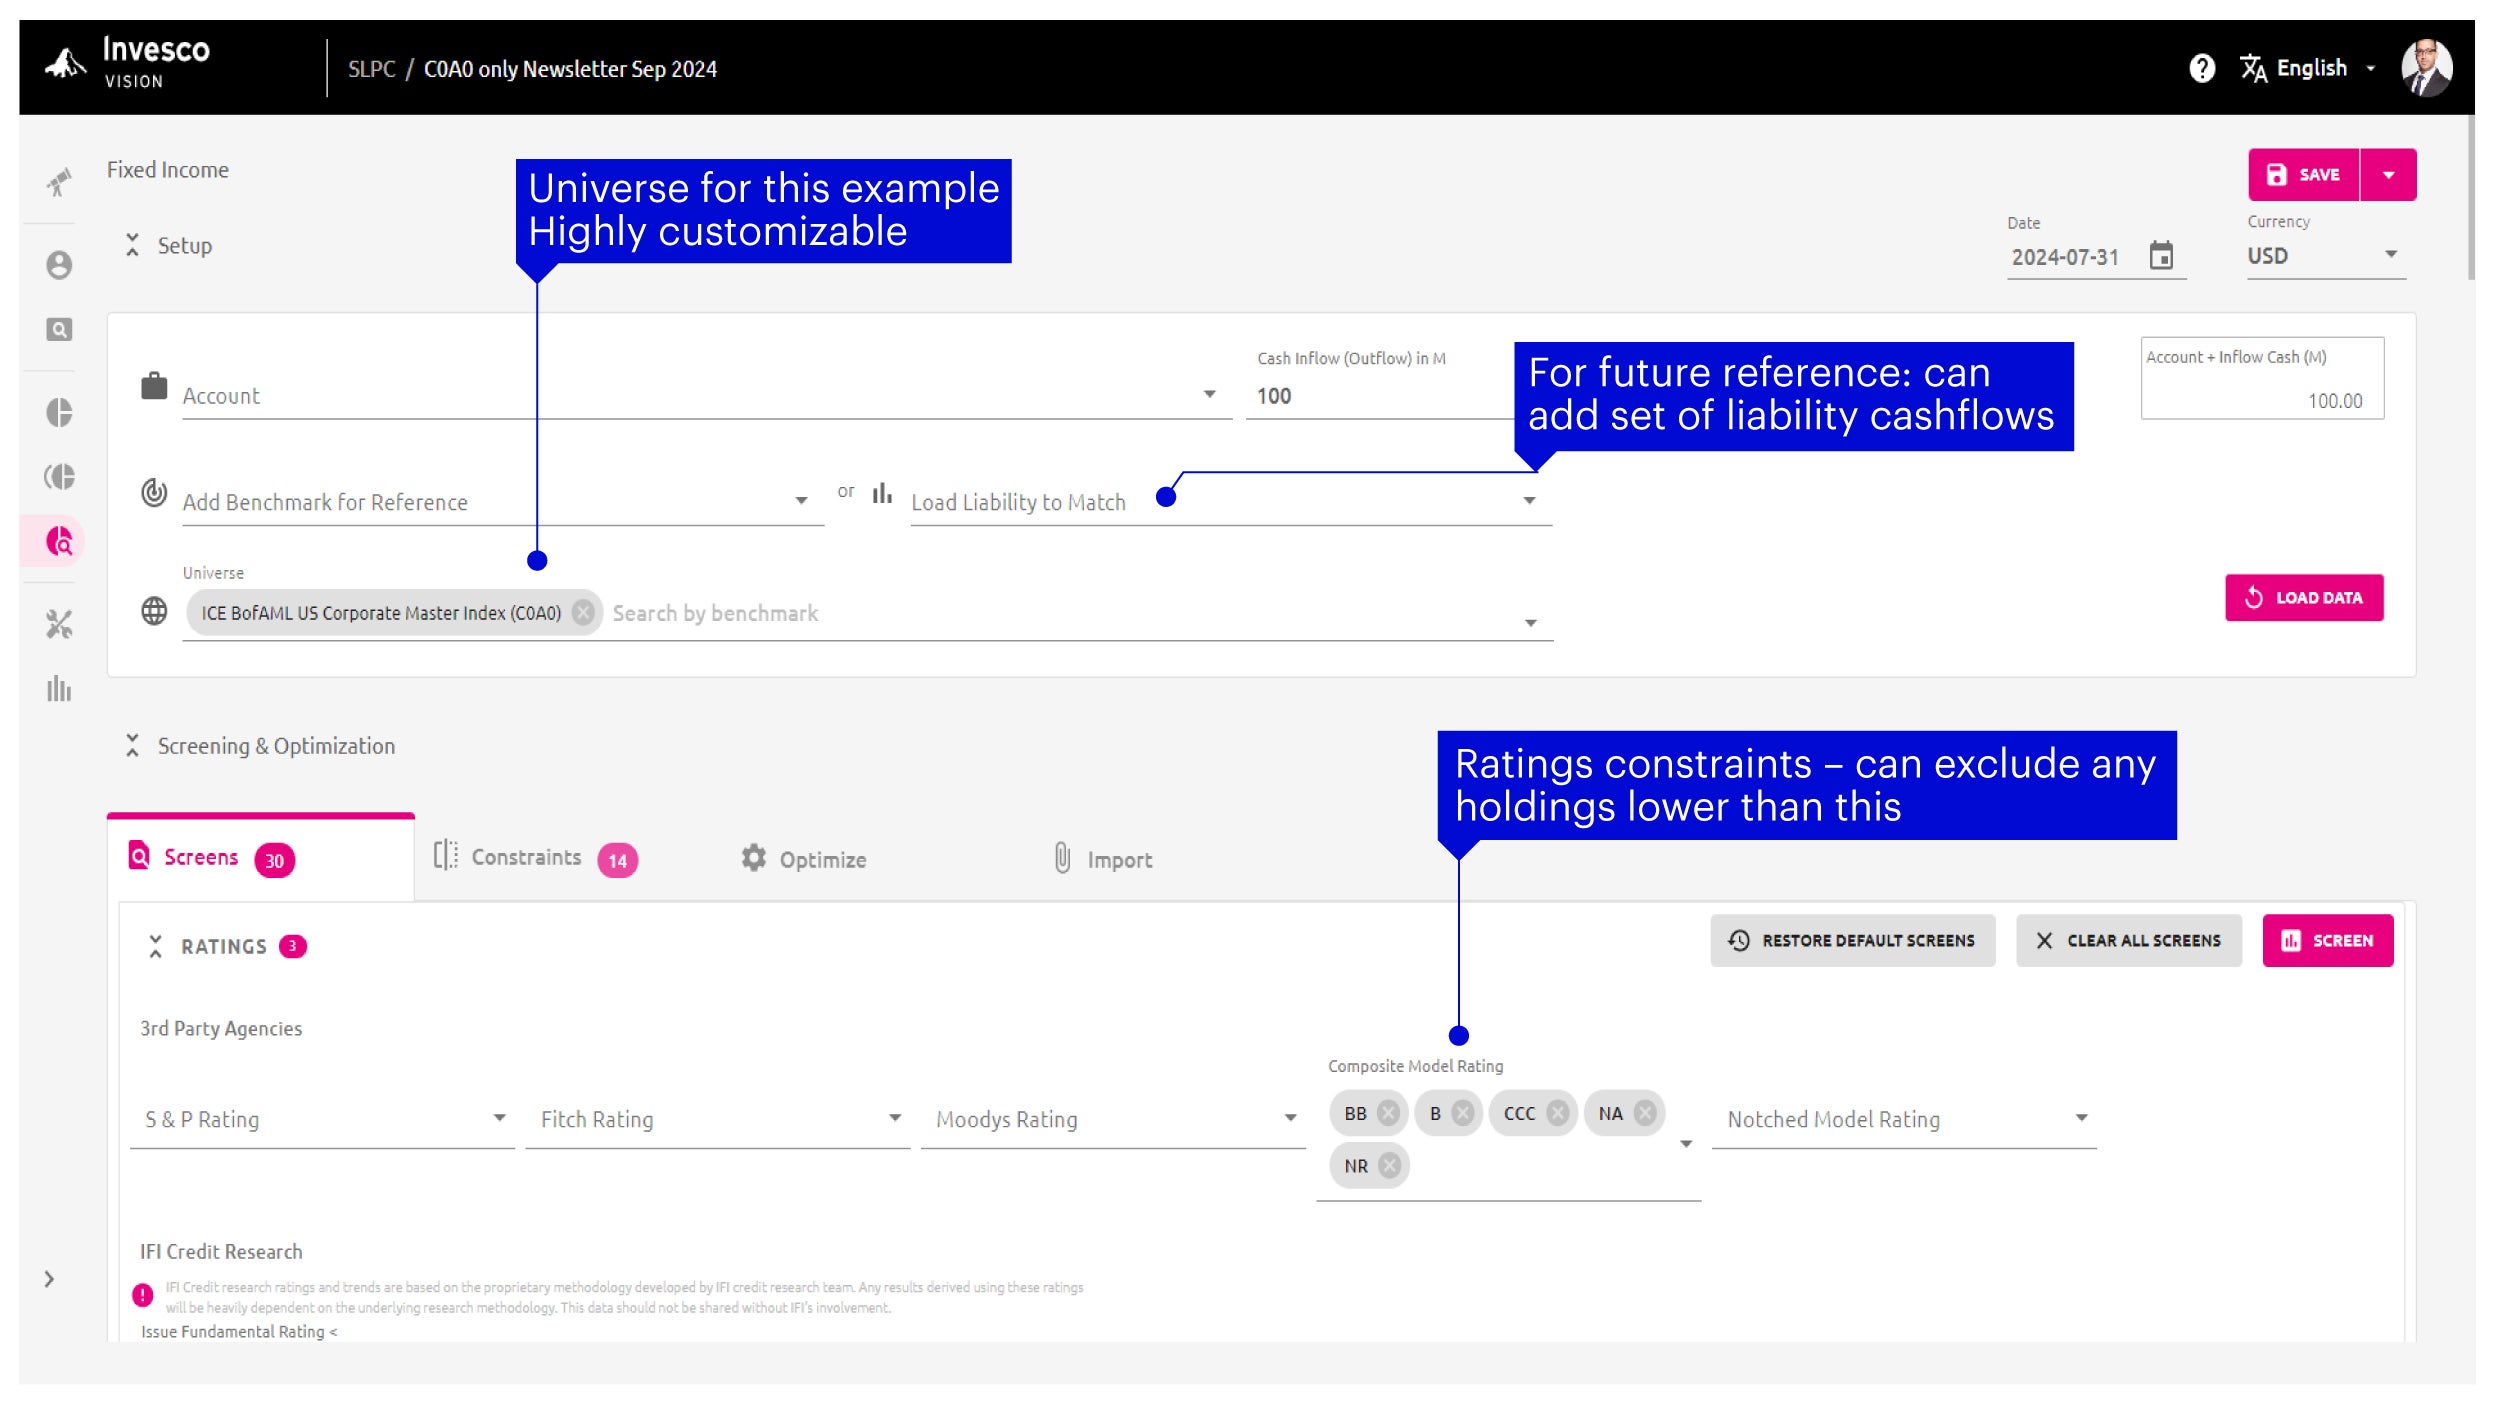Image resolution: width=2496 pixels, height=1404 pixels.
Task: Click the page vertical scrollbar
Action: 2471,198
